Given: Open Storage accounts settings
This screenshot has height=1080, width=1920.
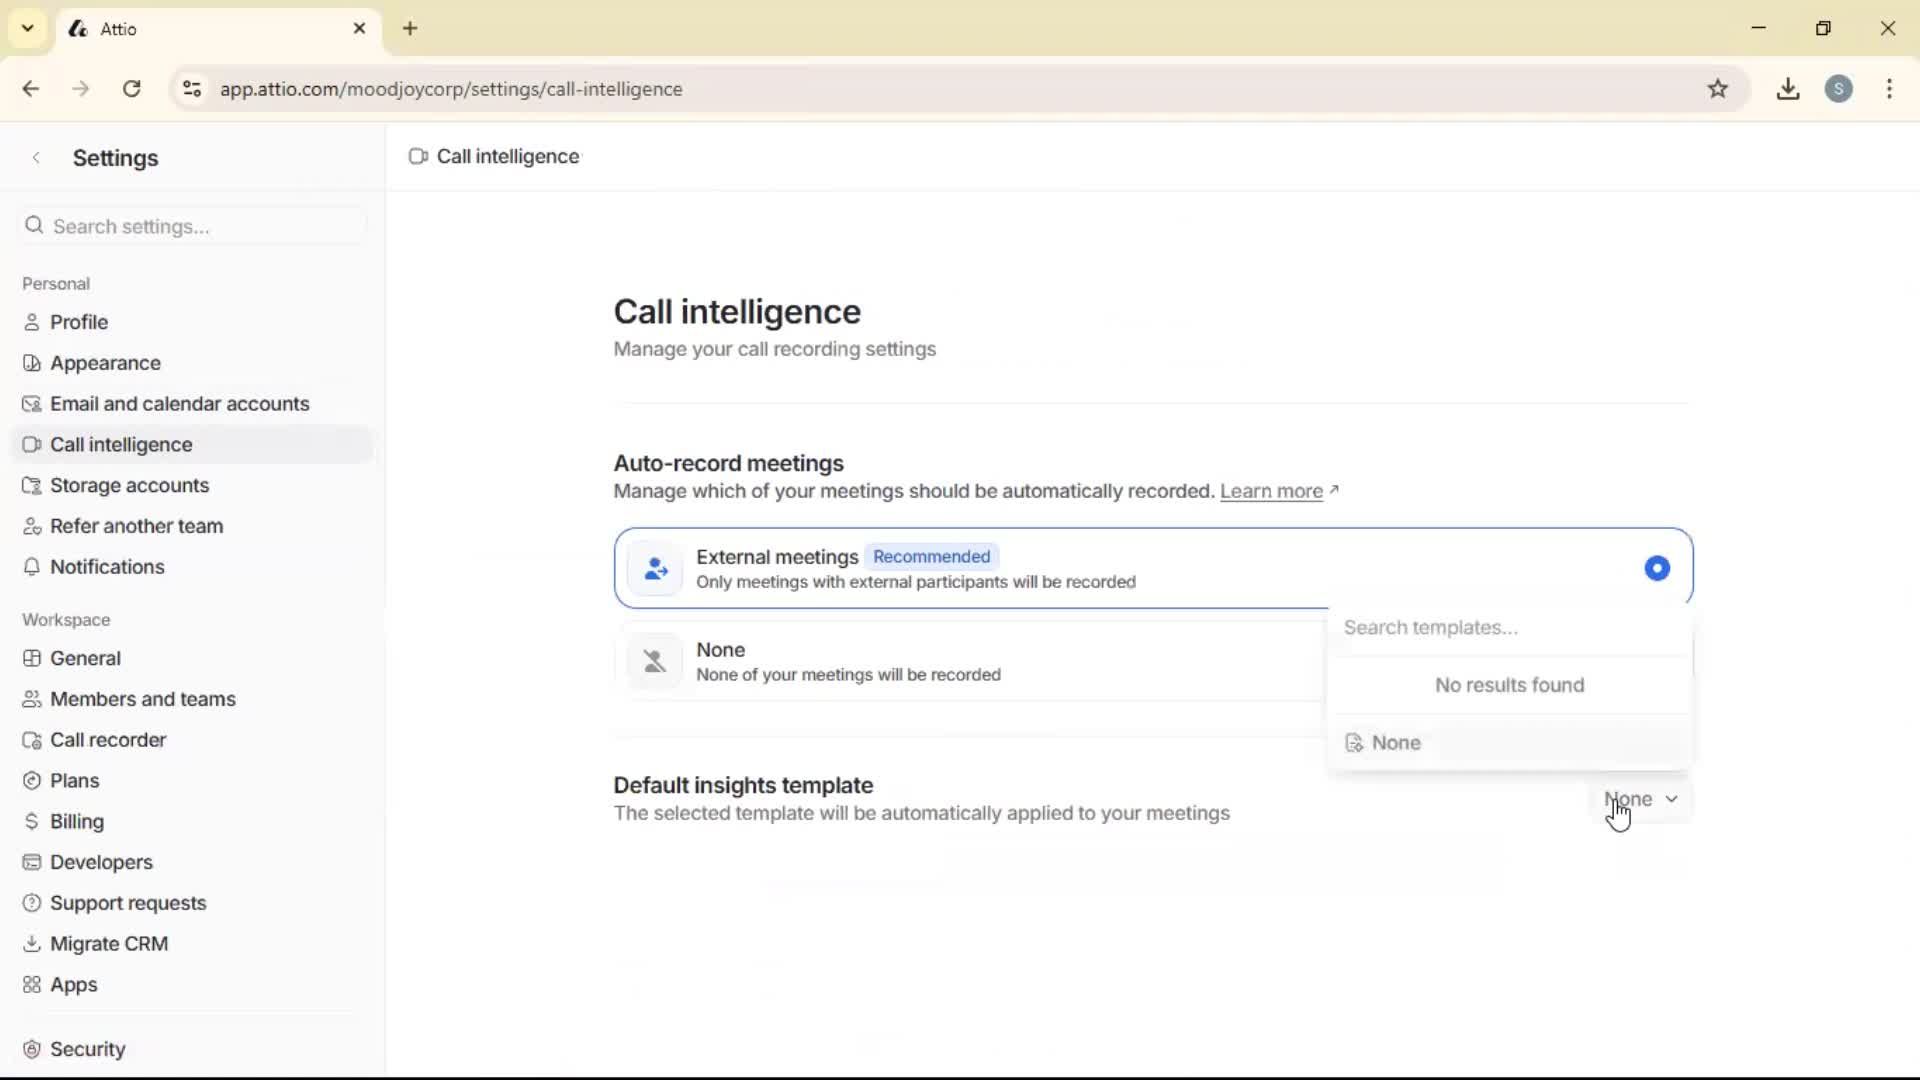Looking at the screenshot, I should pyautogui.click(x=128, y=485).
